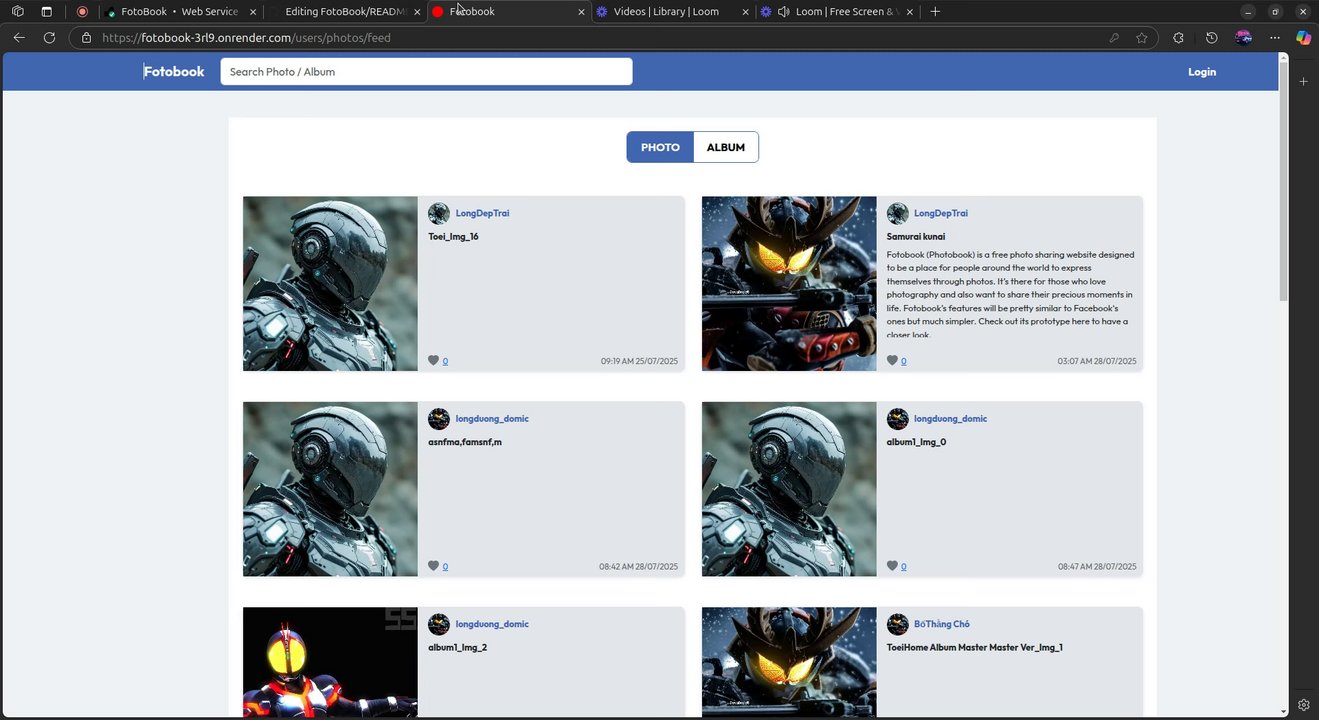Click the browser address bar URL
Image resolution: width=1319 pixels, height=720 pixels.
[246, 38]
